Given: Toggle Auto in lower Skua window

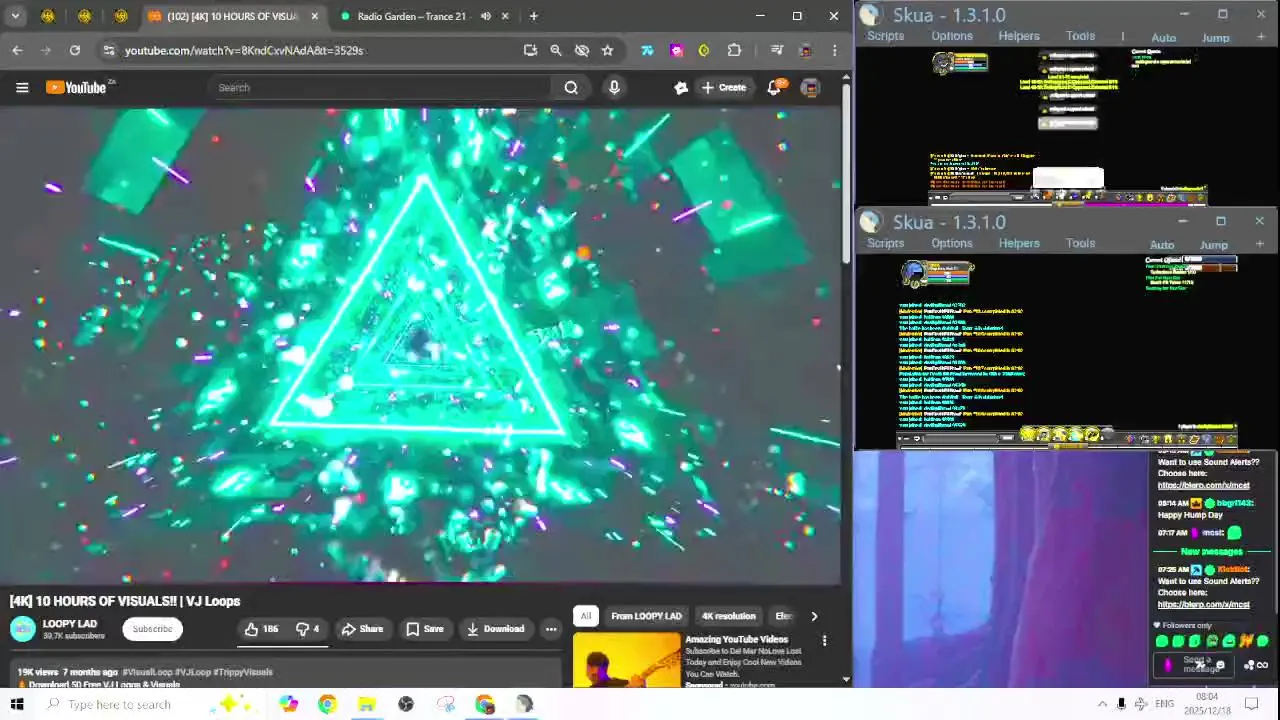Looking at the screenshot, I should 1162,245.
